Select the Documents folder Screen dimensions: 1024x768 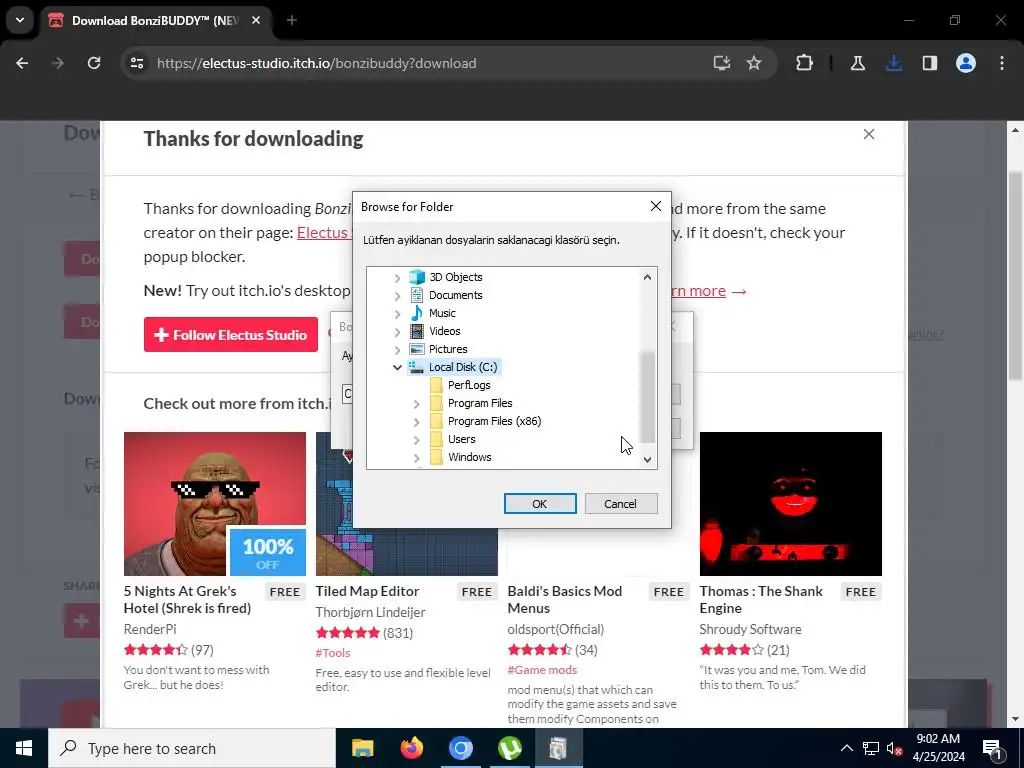coord(455,295)
